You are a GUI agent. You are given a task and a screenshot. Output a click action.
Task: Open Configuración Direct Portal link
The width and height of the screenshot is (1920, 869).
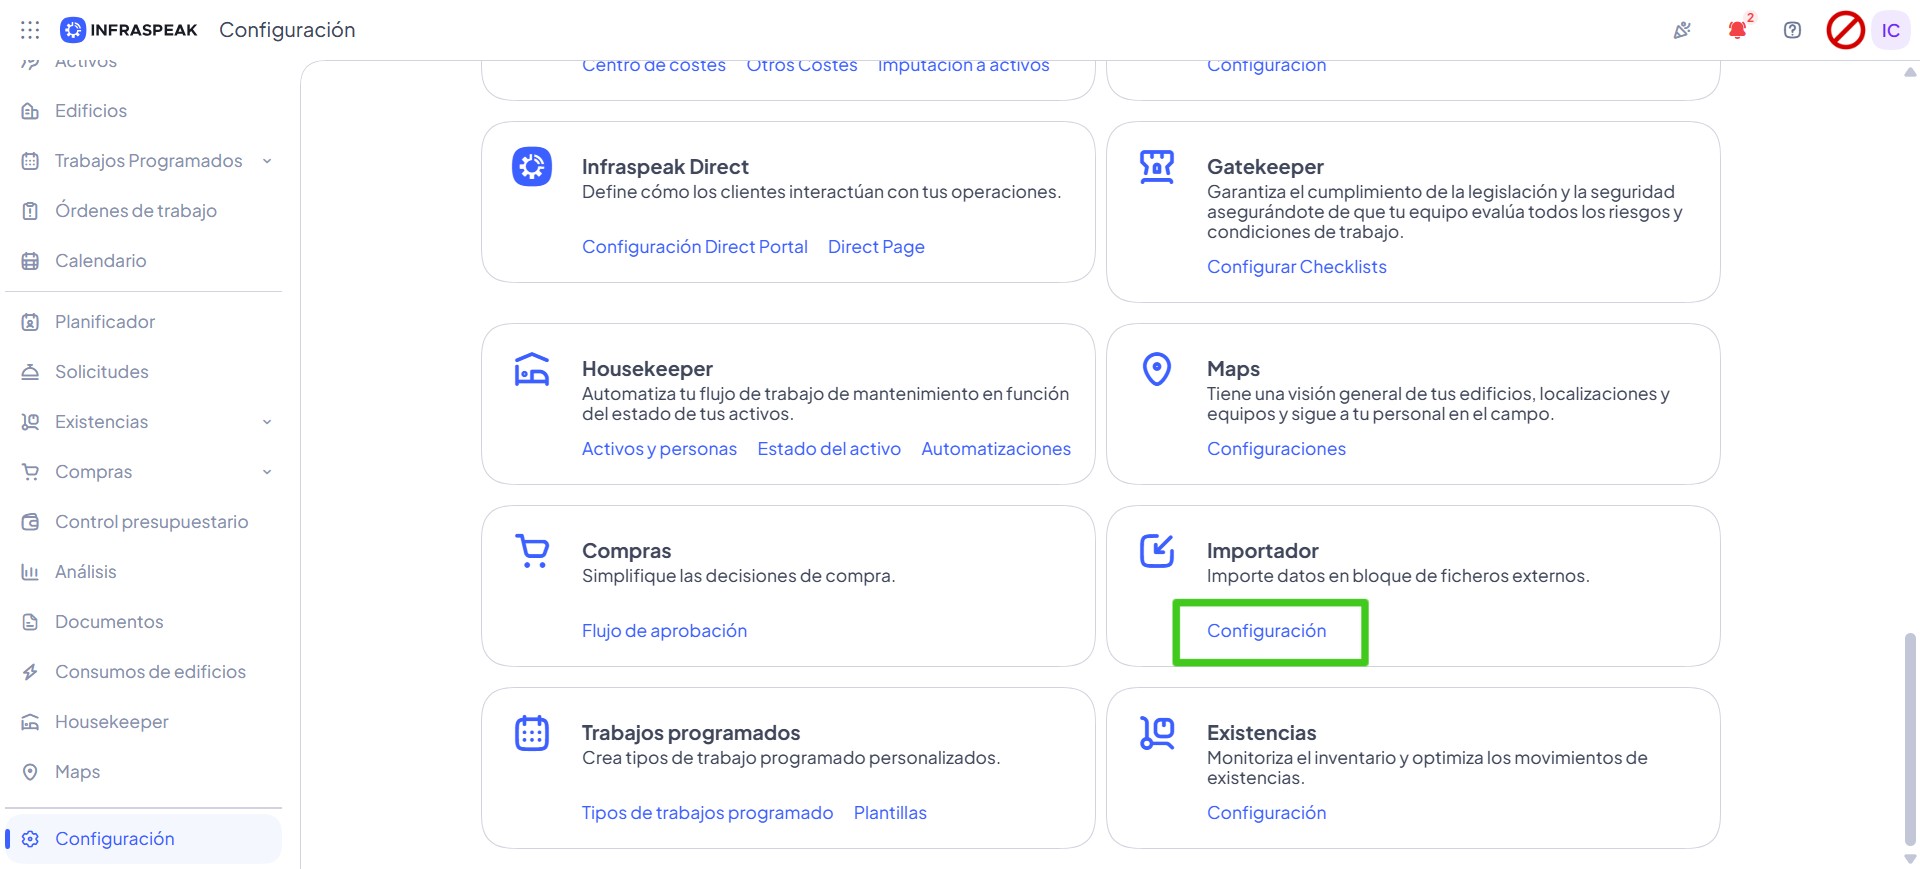tap(695, 247)
